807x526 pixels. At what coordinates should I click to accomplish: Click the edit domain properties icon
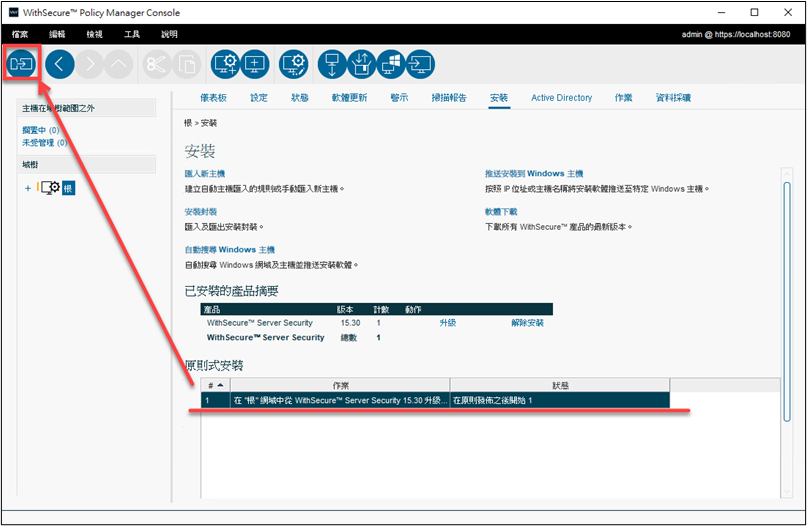[x=293, y=64]
